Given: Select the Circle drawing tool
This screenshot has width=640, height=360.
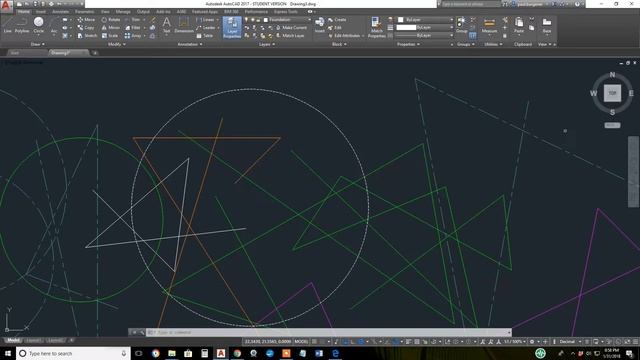Looking at the screenshot, I should [x=38, y=25].
